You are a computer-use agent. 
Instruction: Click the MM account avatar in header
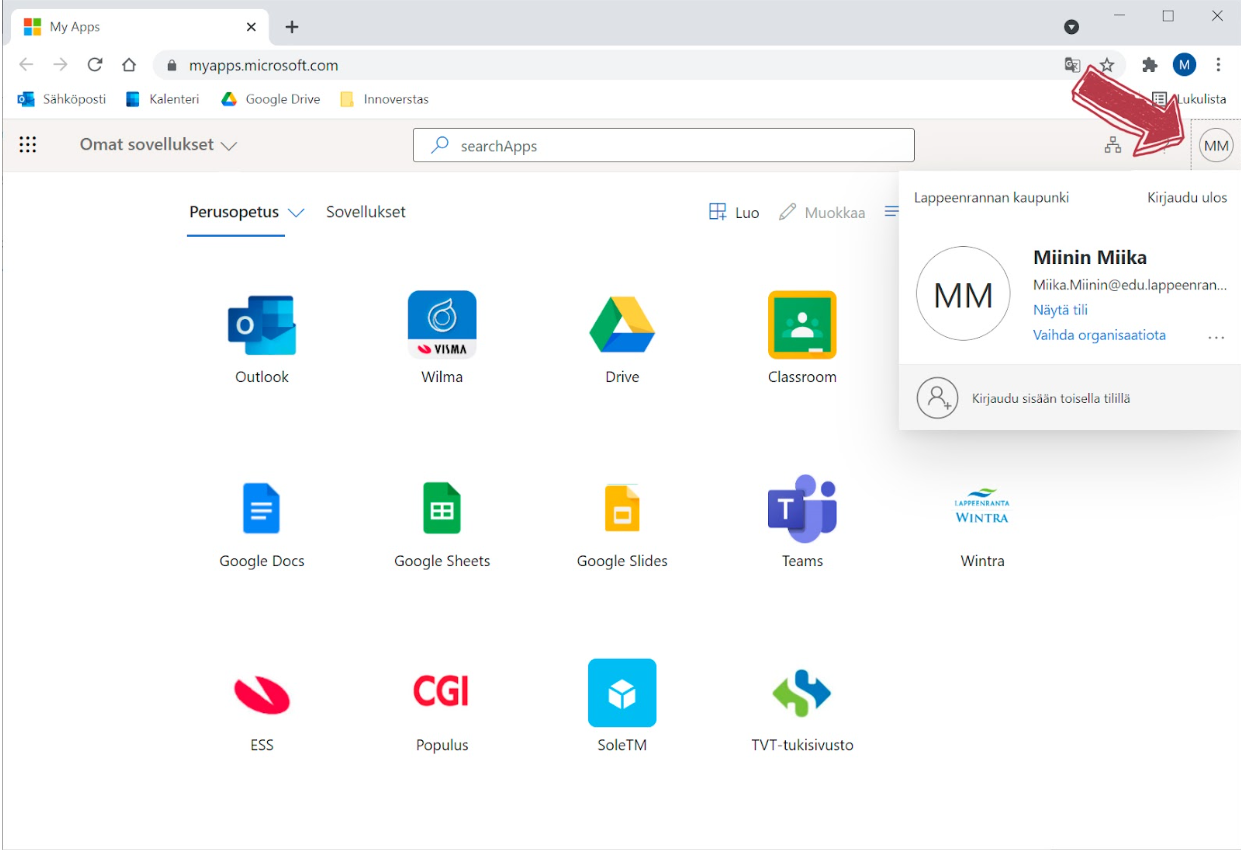[x=1216, y=146]
